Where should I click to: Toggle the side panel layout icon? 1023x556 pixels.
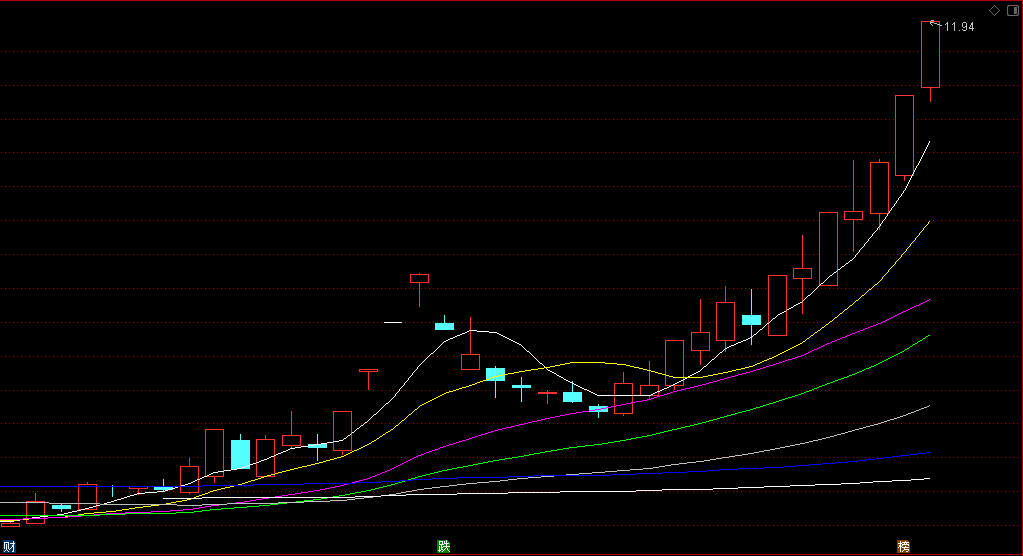(1013, 10)
